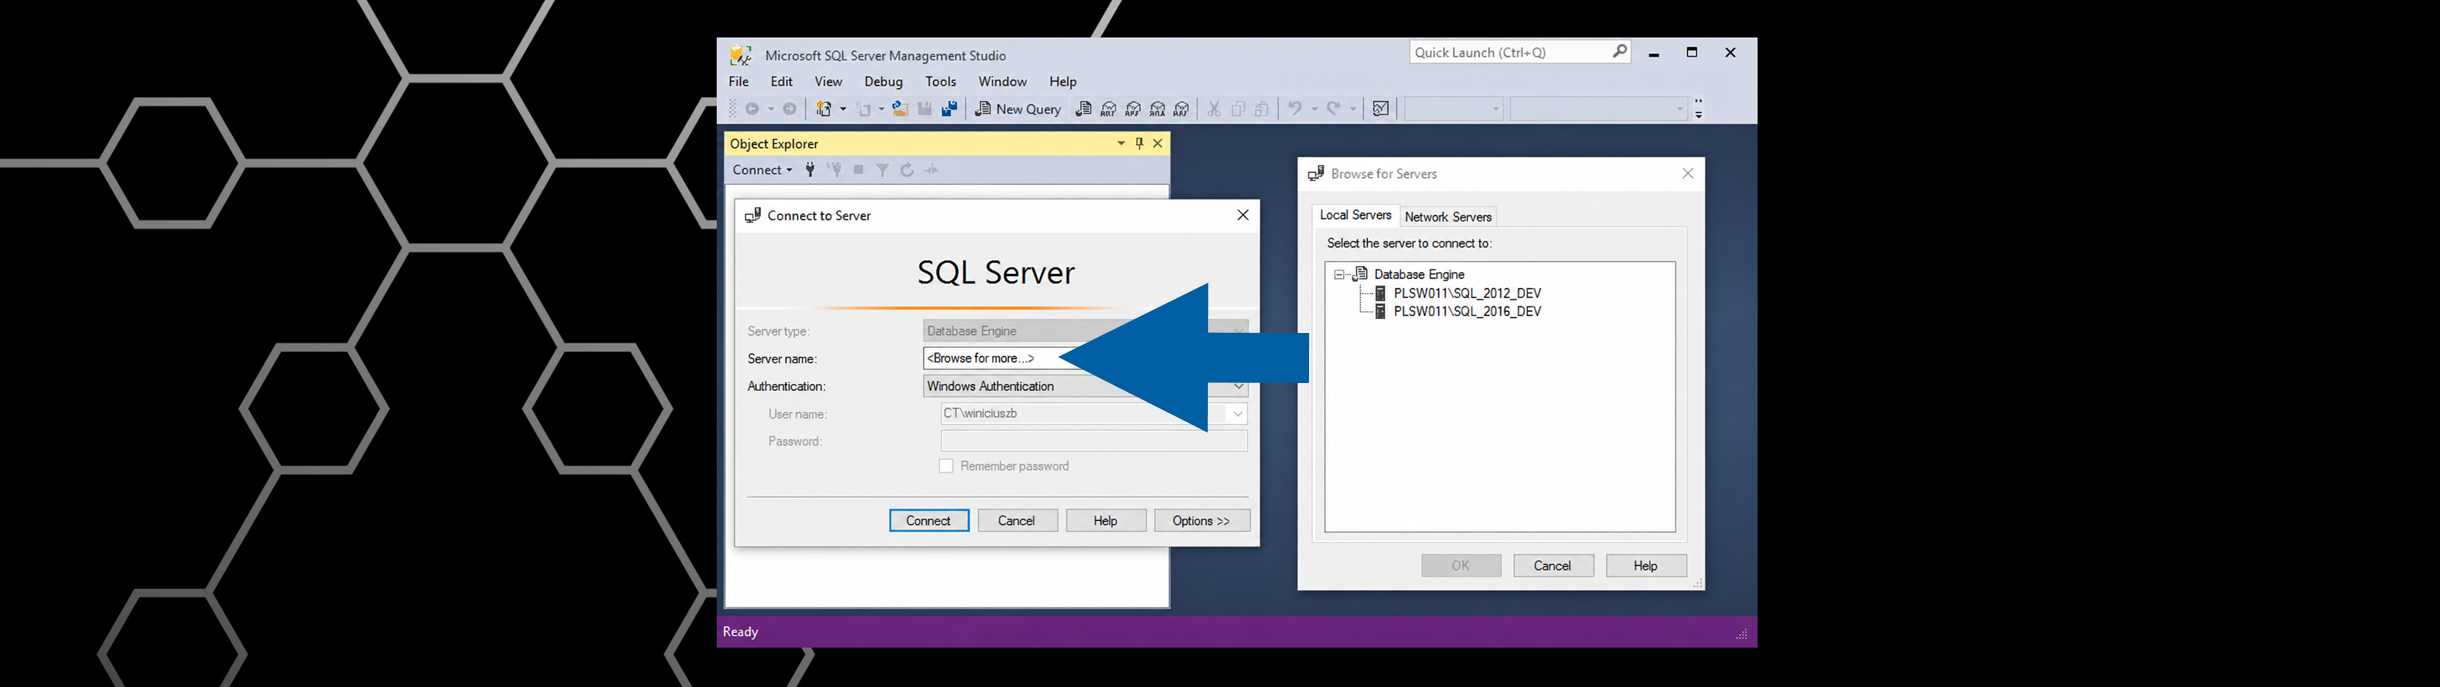Click the Redo toolbar icon
This screenshot has width=2440, height=687.
[x=1333, y=109]
